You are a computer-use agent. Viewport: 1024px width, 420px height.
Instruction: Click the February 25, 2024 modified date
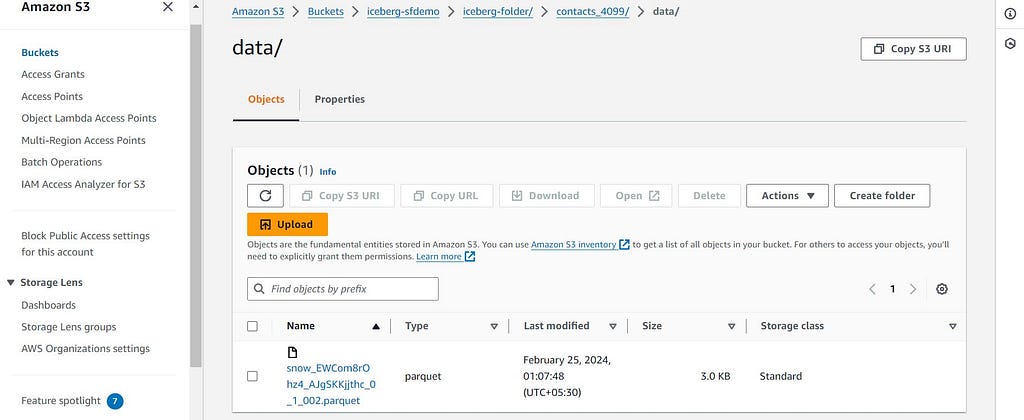click(x=567, y=376)
